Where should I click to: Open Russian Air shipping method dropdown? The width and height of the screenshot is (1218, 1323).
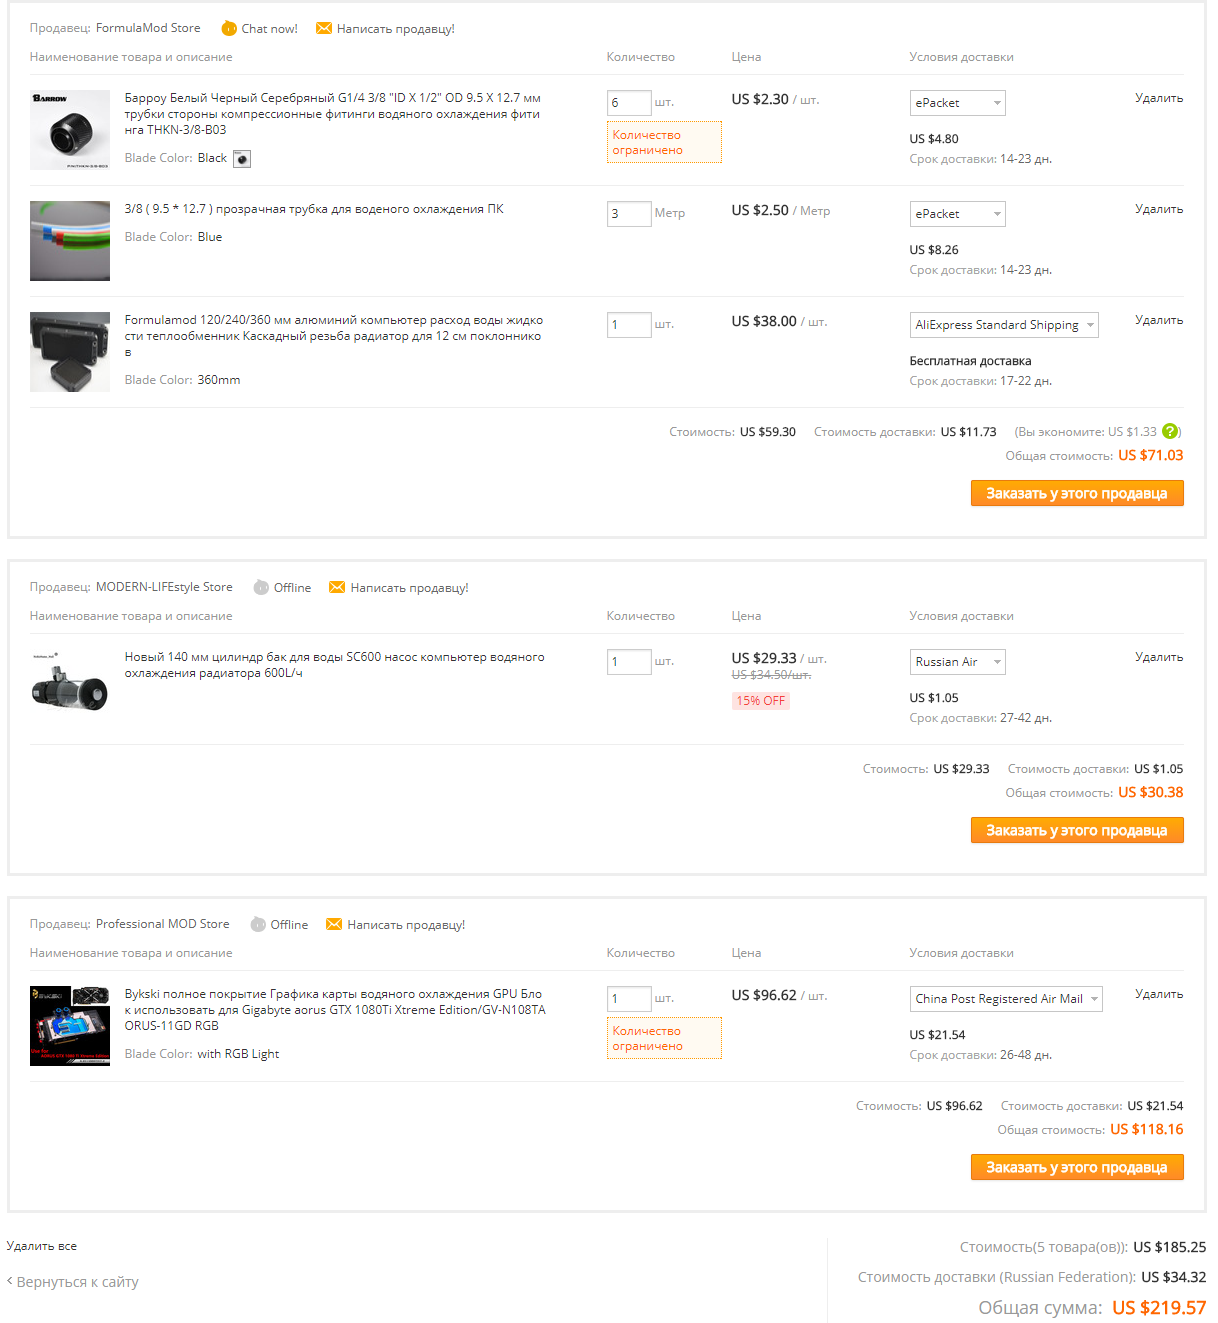point(957,662)
